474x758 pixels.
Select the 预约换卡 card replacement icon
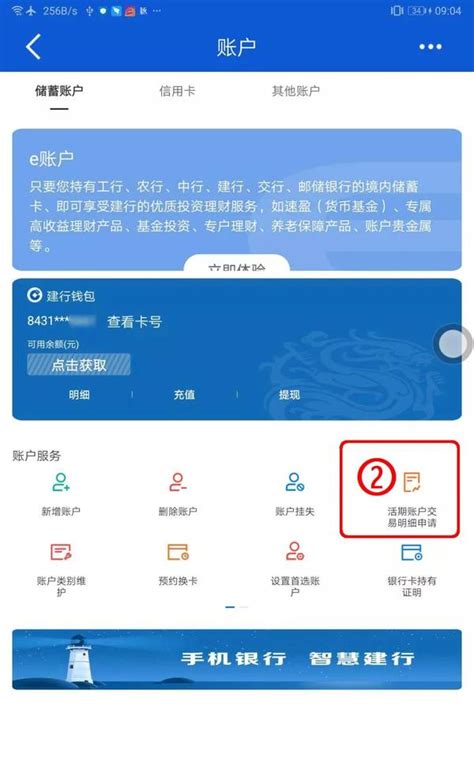(178, 552)
